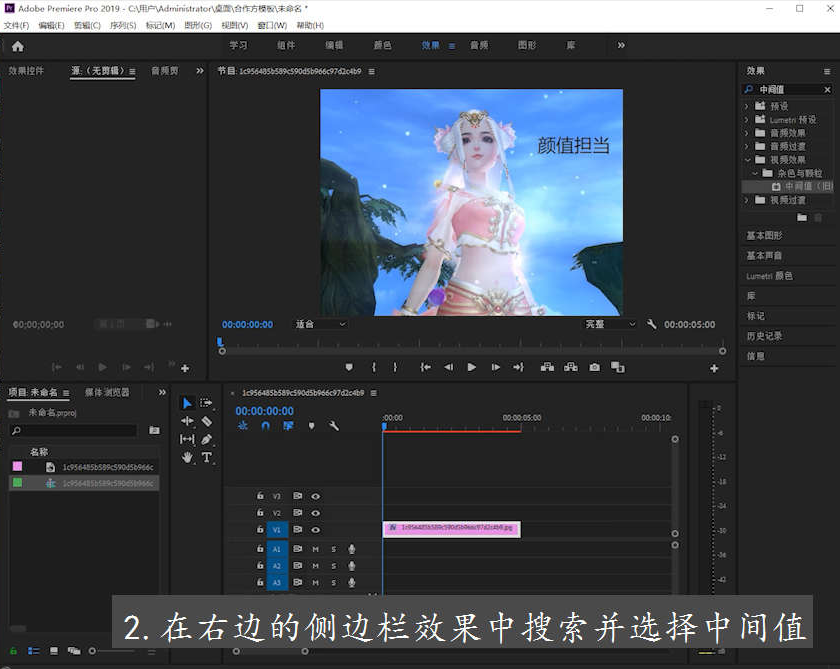Switch to the Hand tool
The image size is (840, 669).
point(187,457)
